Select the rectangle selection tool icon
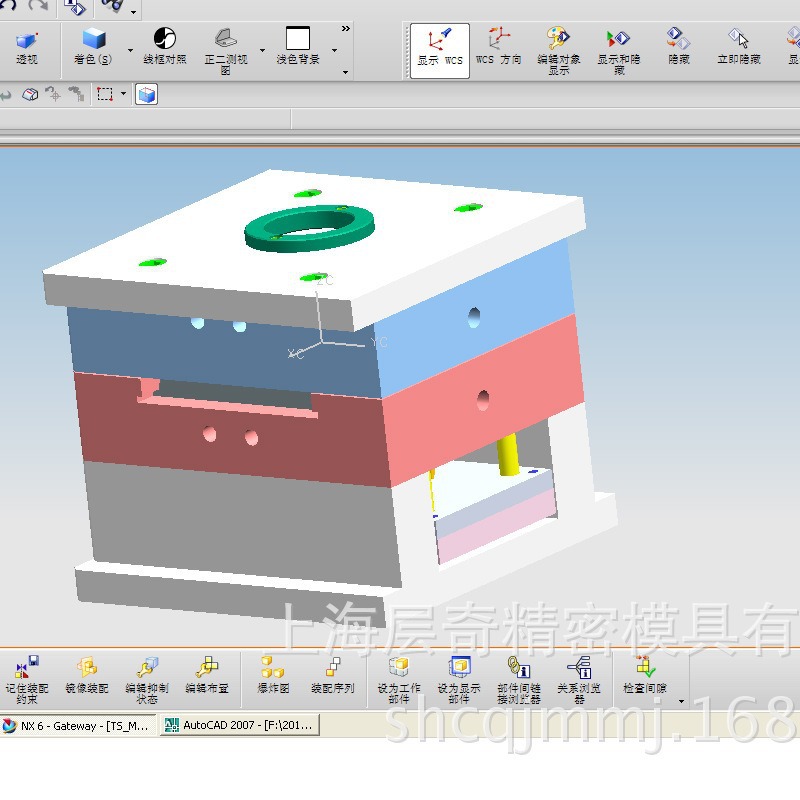The width and height of the screenshot is (800, 800). (x=105, y=94)
